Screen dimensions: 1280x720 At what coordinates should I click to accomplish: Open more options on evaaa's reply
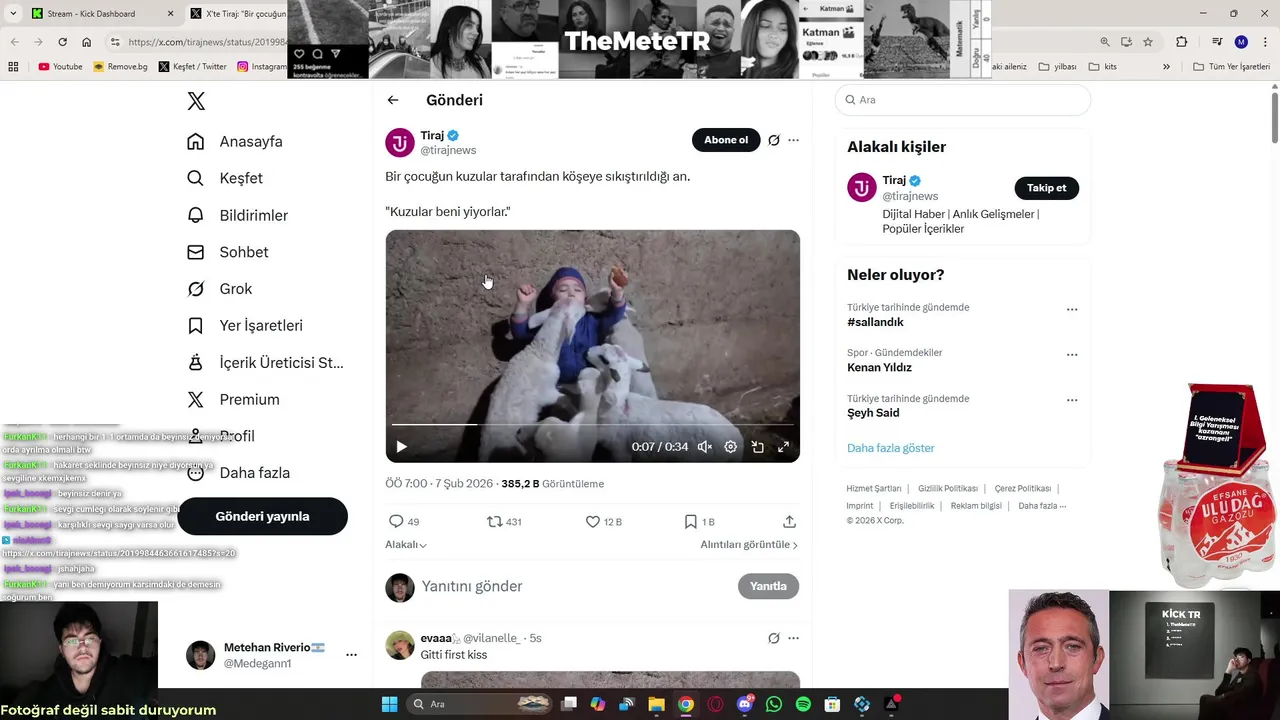click(x=793, y=638)
